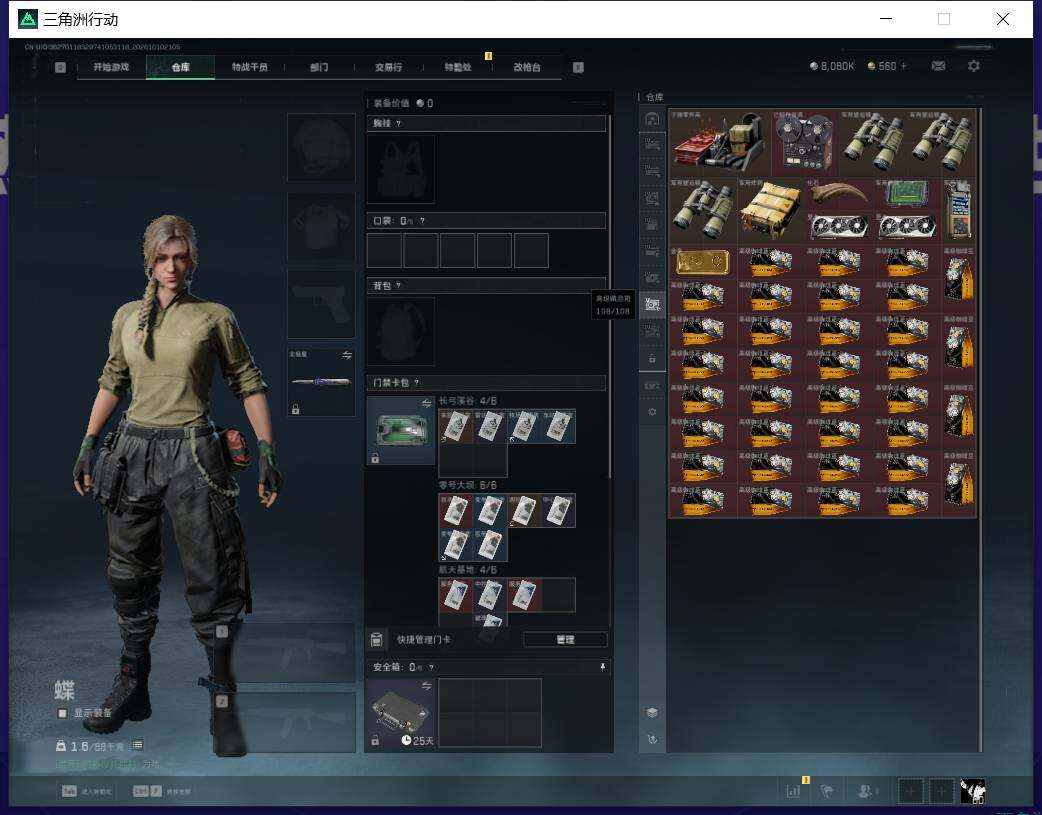Open the 部门 tab
The width and height of the screenshot is (1042, 815).
pos(319,67)
